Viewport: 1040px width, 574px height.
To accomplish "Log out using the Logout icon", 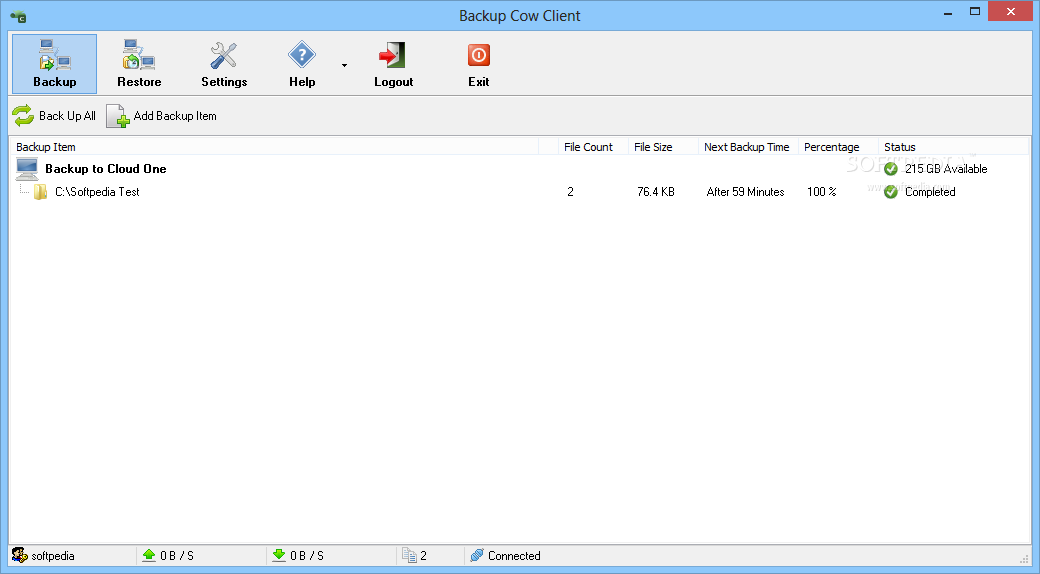I will 393,55.
